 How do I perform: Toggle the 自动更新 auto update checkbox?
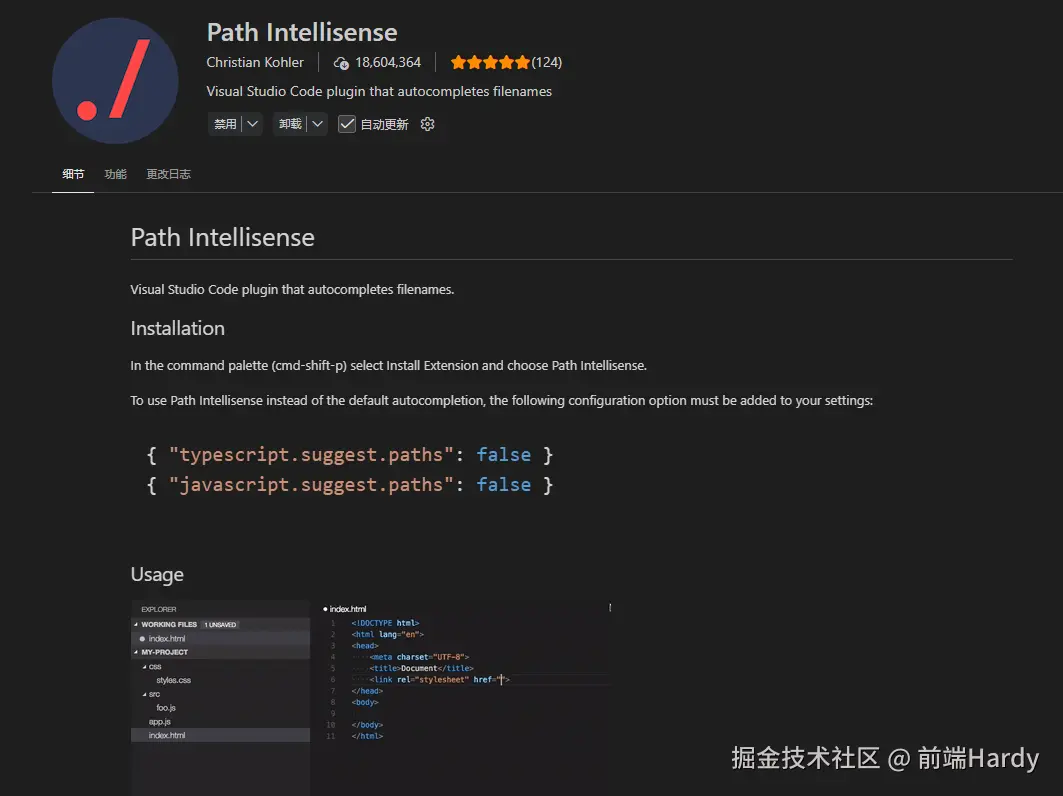346,124
